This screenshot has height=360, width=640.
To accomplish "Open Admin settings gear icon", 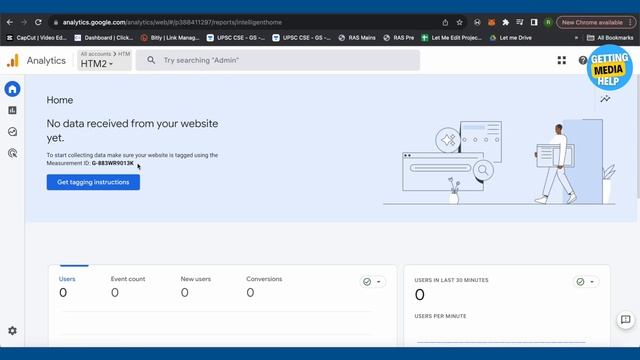I will (12, 331).
